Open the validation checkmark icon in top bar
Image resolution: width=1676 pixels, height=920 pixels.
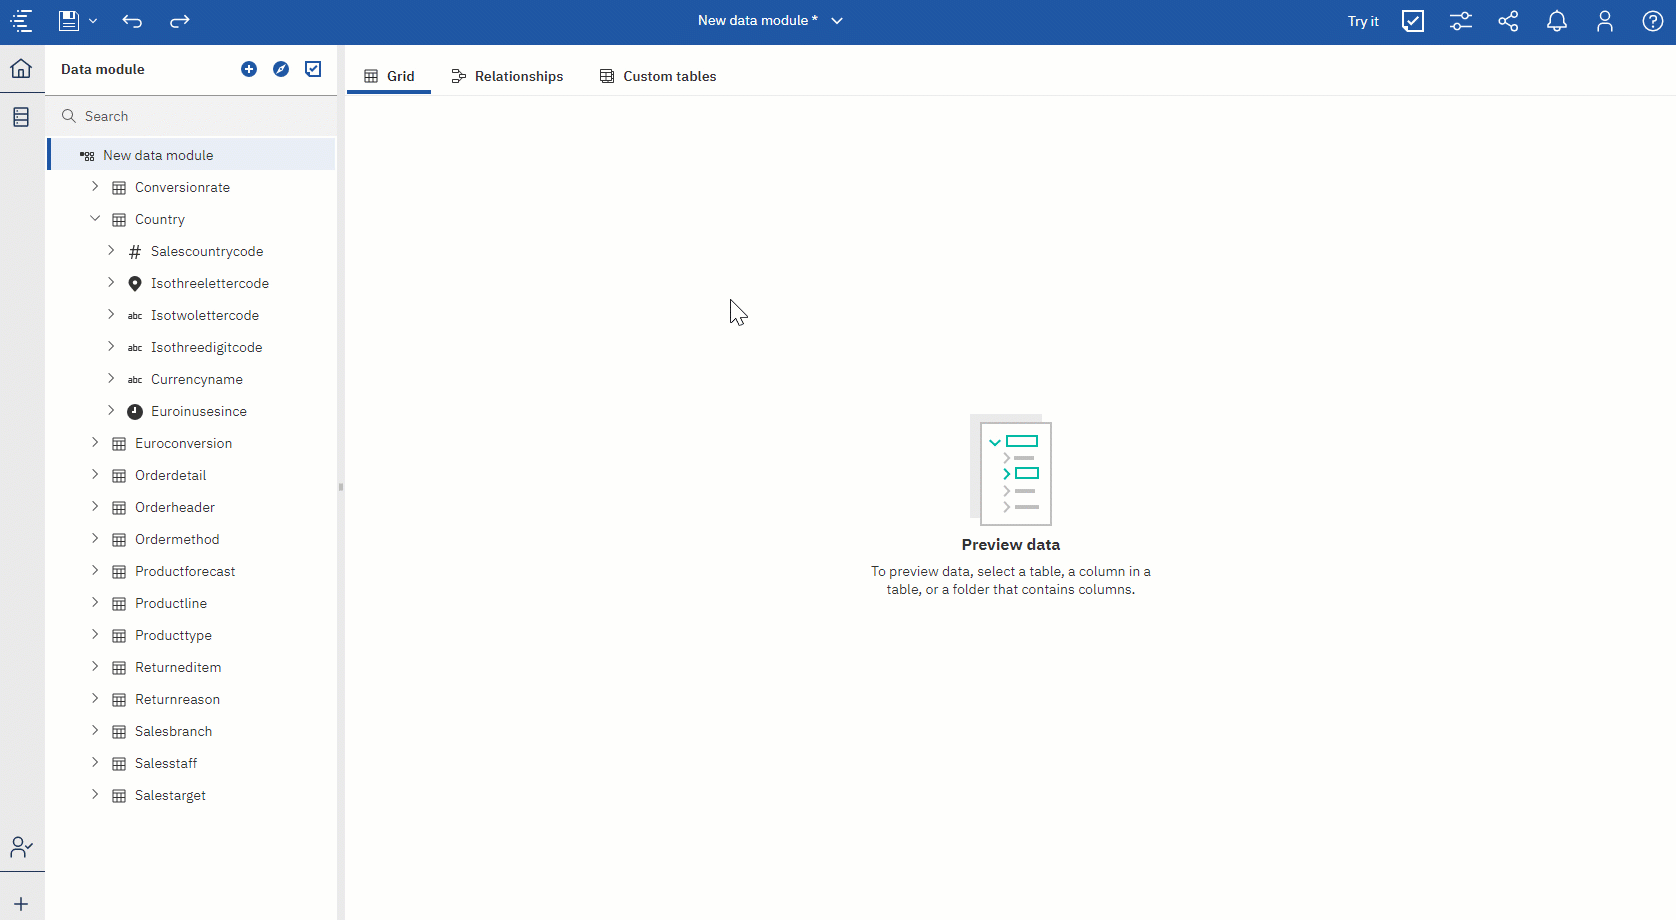point(1413,21)
